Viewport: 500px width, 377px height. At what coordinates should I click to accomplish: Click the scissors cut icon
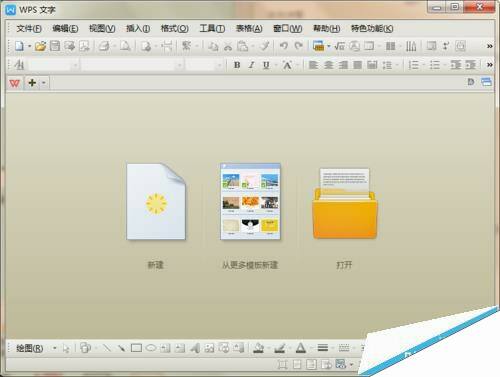pos(228,46)
